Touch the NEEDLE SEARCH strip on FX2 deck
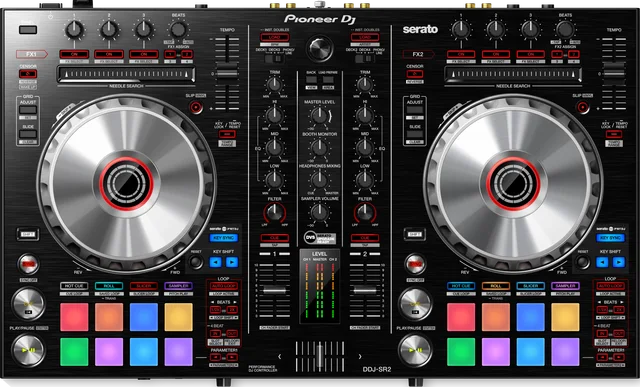Viewport: 640px width, 387px height. [513, 75]
